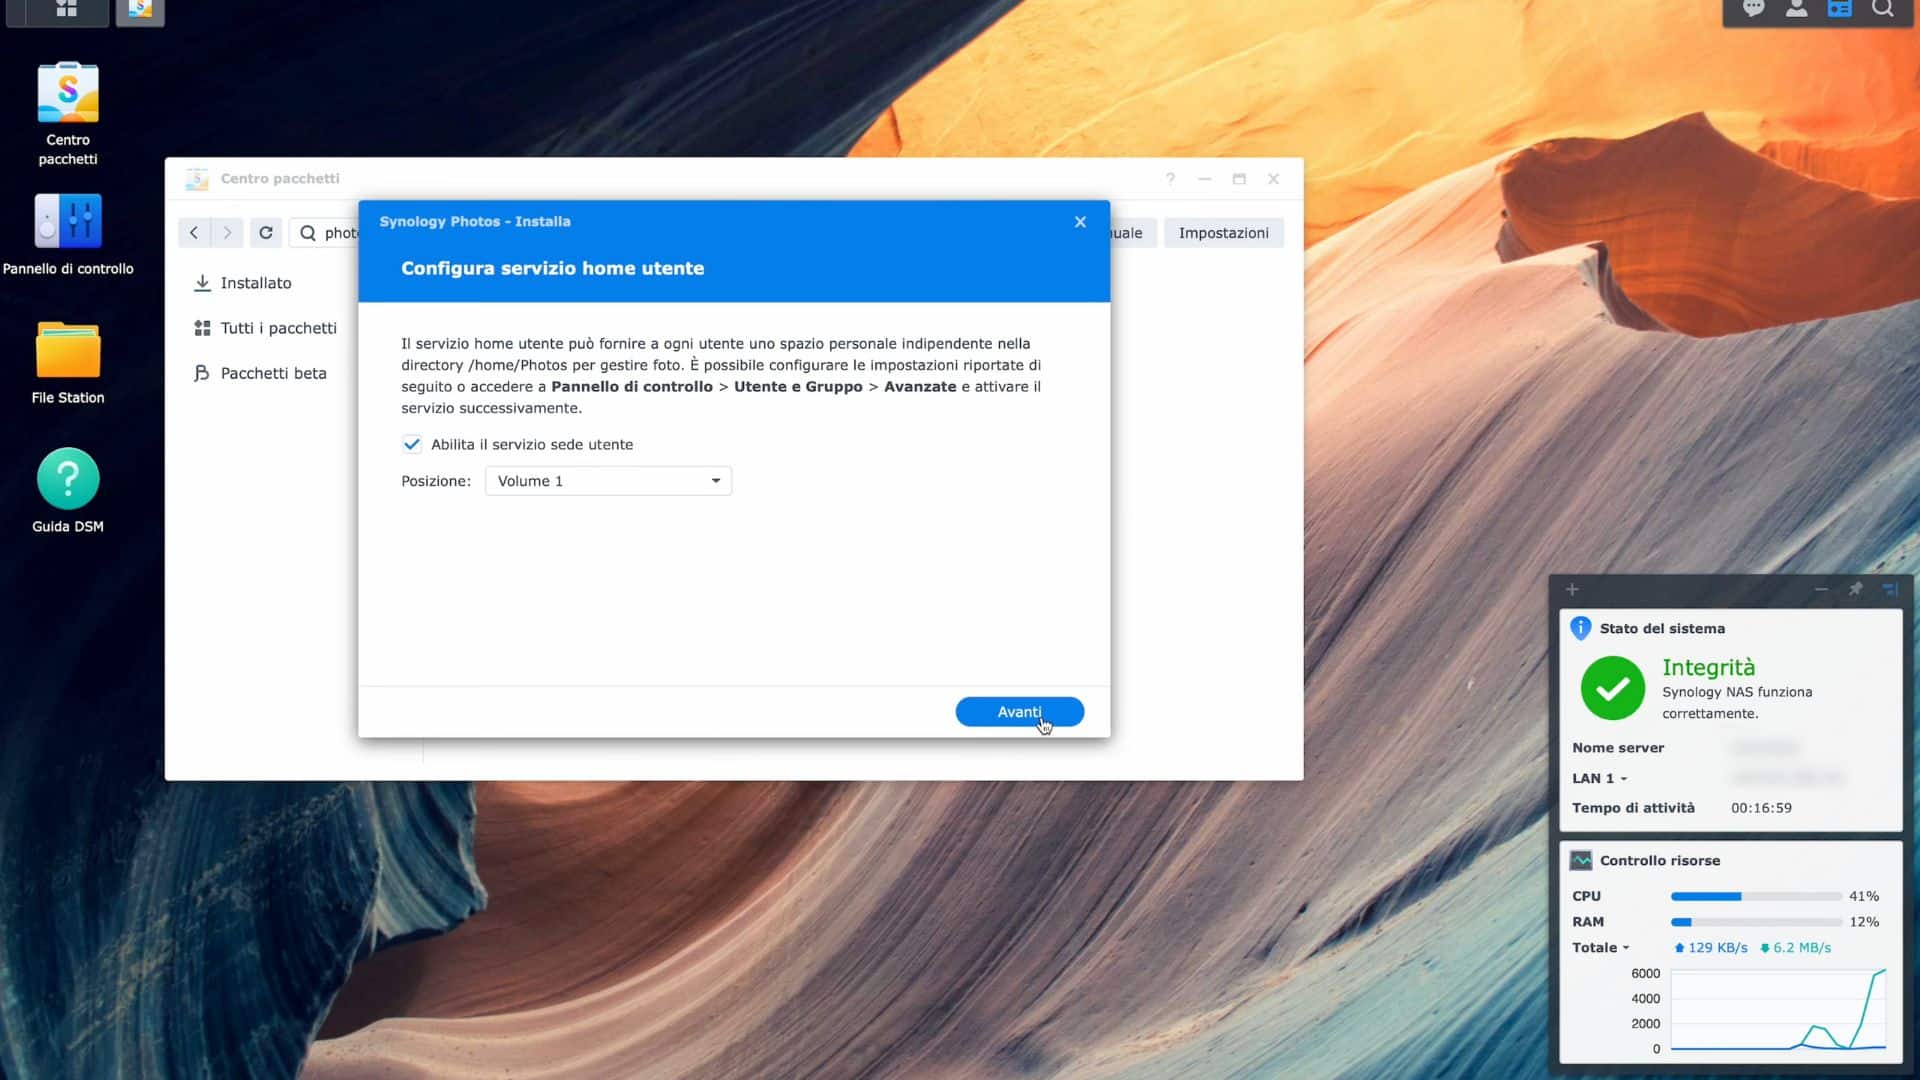The image size is (1920, 1080).
Task: Close the Synology Photos install dialog
Action: pyautogui.click(x=1080, y=222)
